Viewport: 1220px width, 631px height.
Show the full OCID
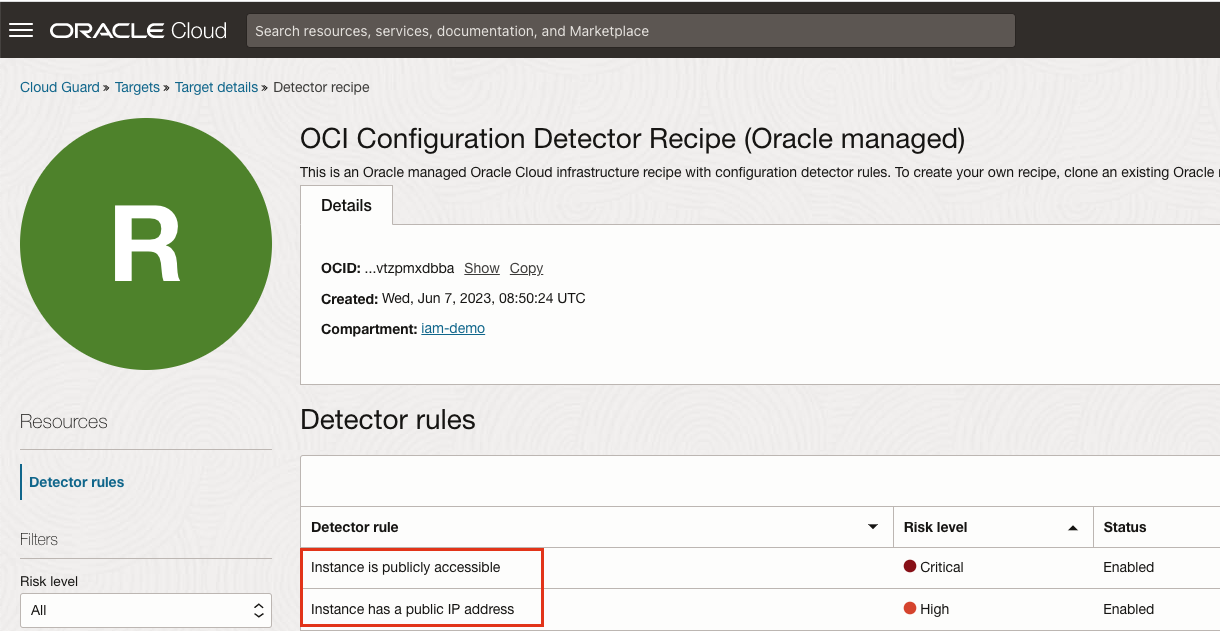(x=481, y=268)
